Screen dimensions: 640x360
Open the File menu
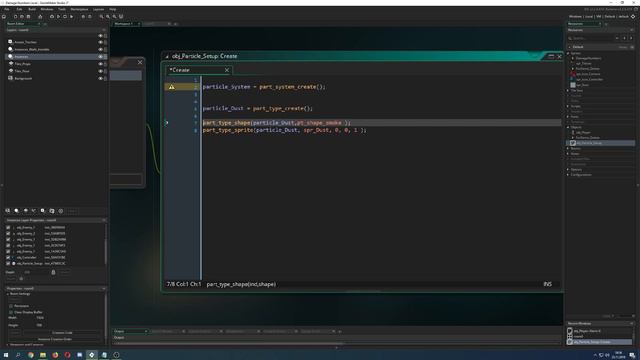tap(7, 9)
